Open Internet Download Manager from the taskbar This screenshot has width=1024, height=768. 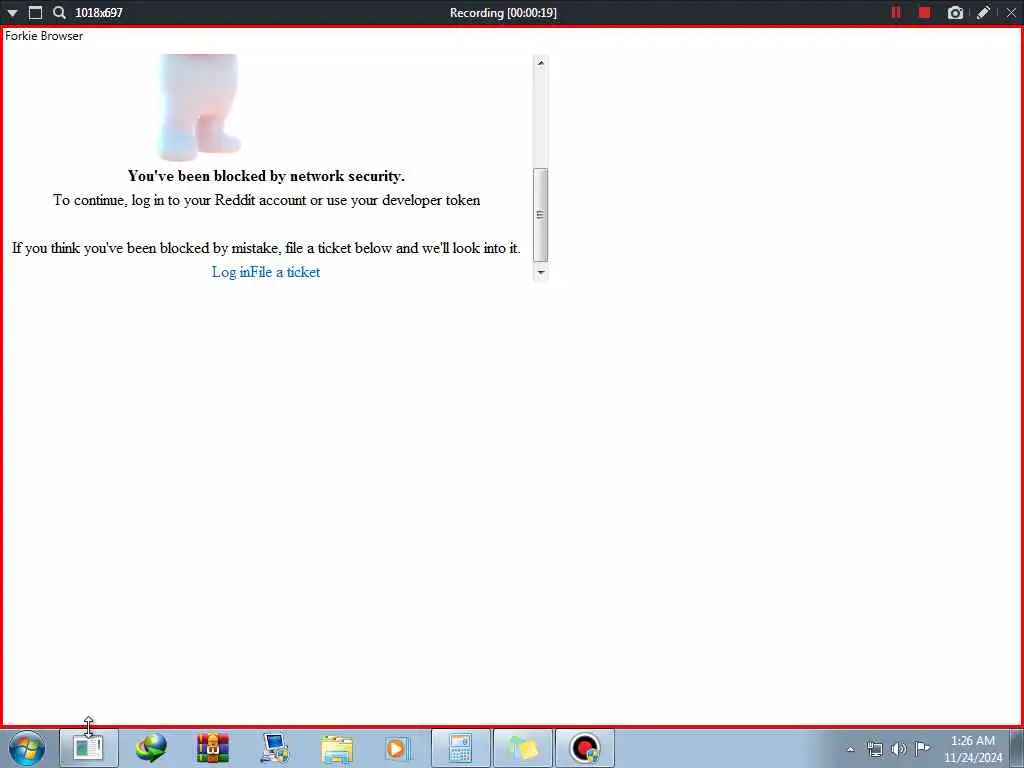[x=151, y=748]
